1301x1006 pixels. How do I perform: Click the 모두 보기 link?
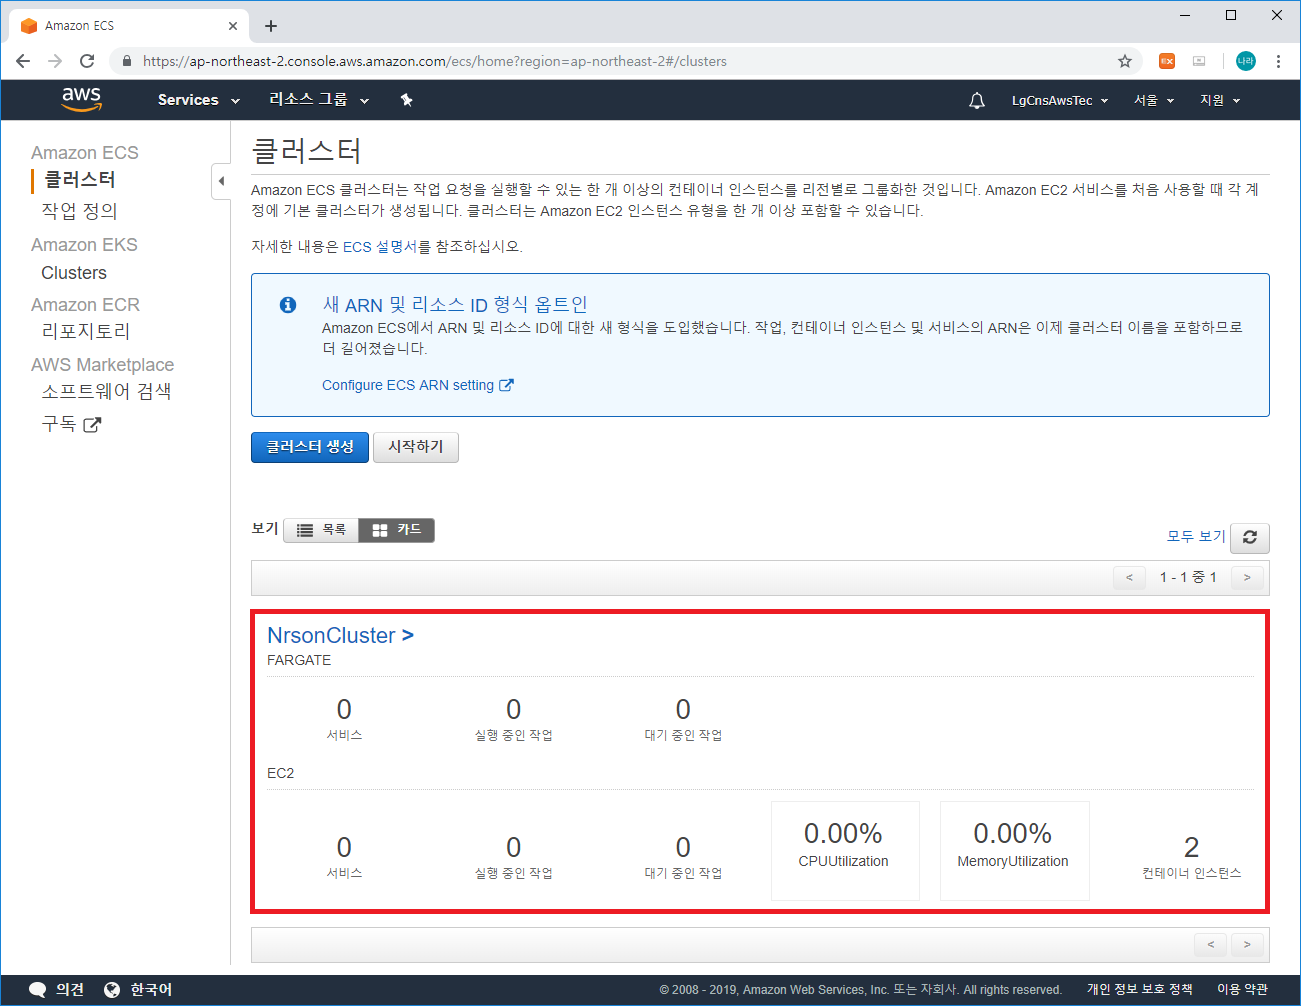coord(1196,537)
